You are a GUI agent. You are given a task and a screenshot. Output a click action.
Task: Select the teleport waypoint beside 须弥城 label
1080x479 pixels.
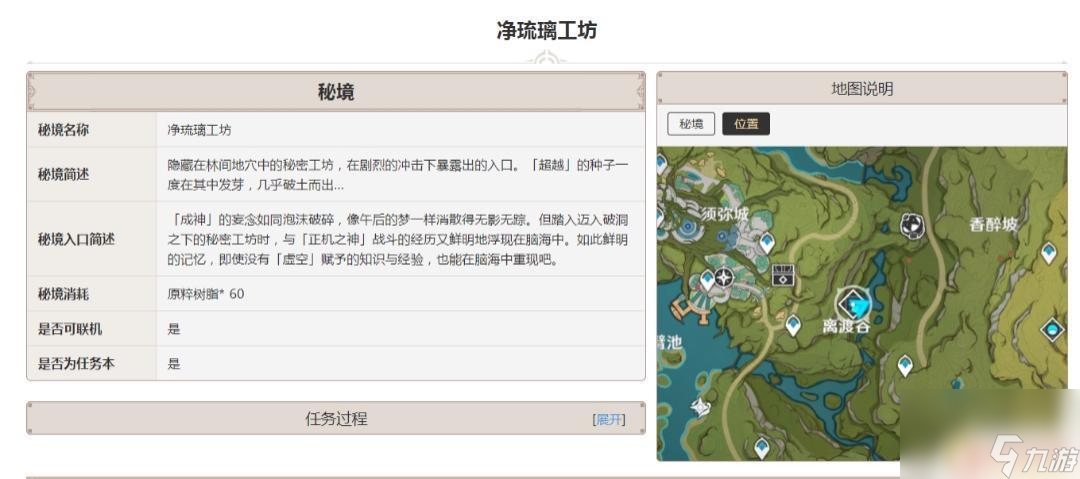tap(767, 242)
